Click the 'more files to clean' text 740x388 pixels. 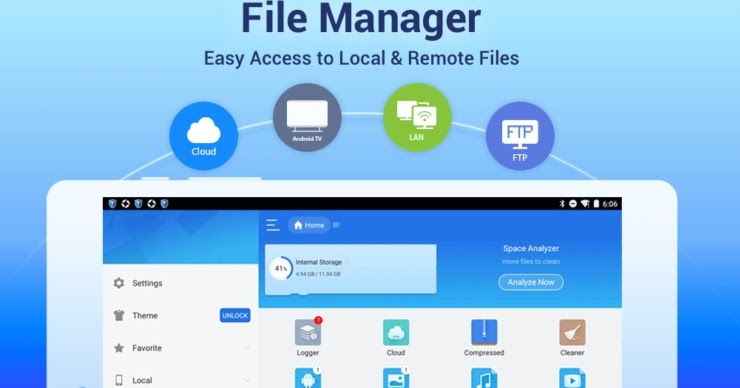point(531,261)
